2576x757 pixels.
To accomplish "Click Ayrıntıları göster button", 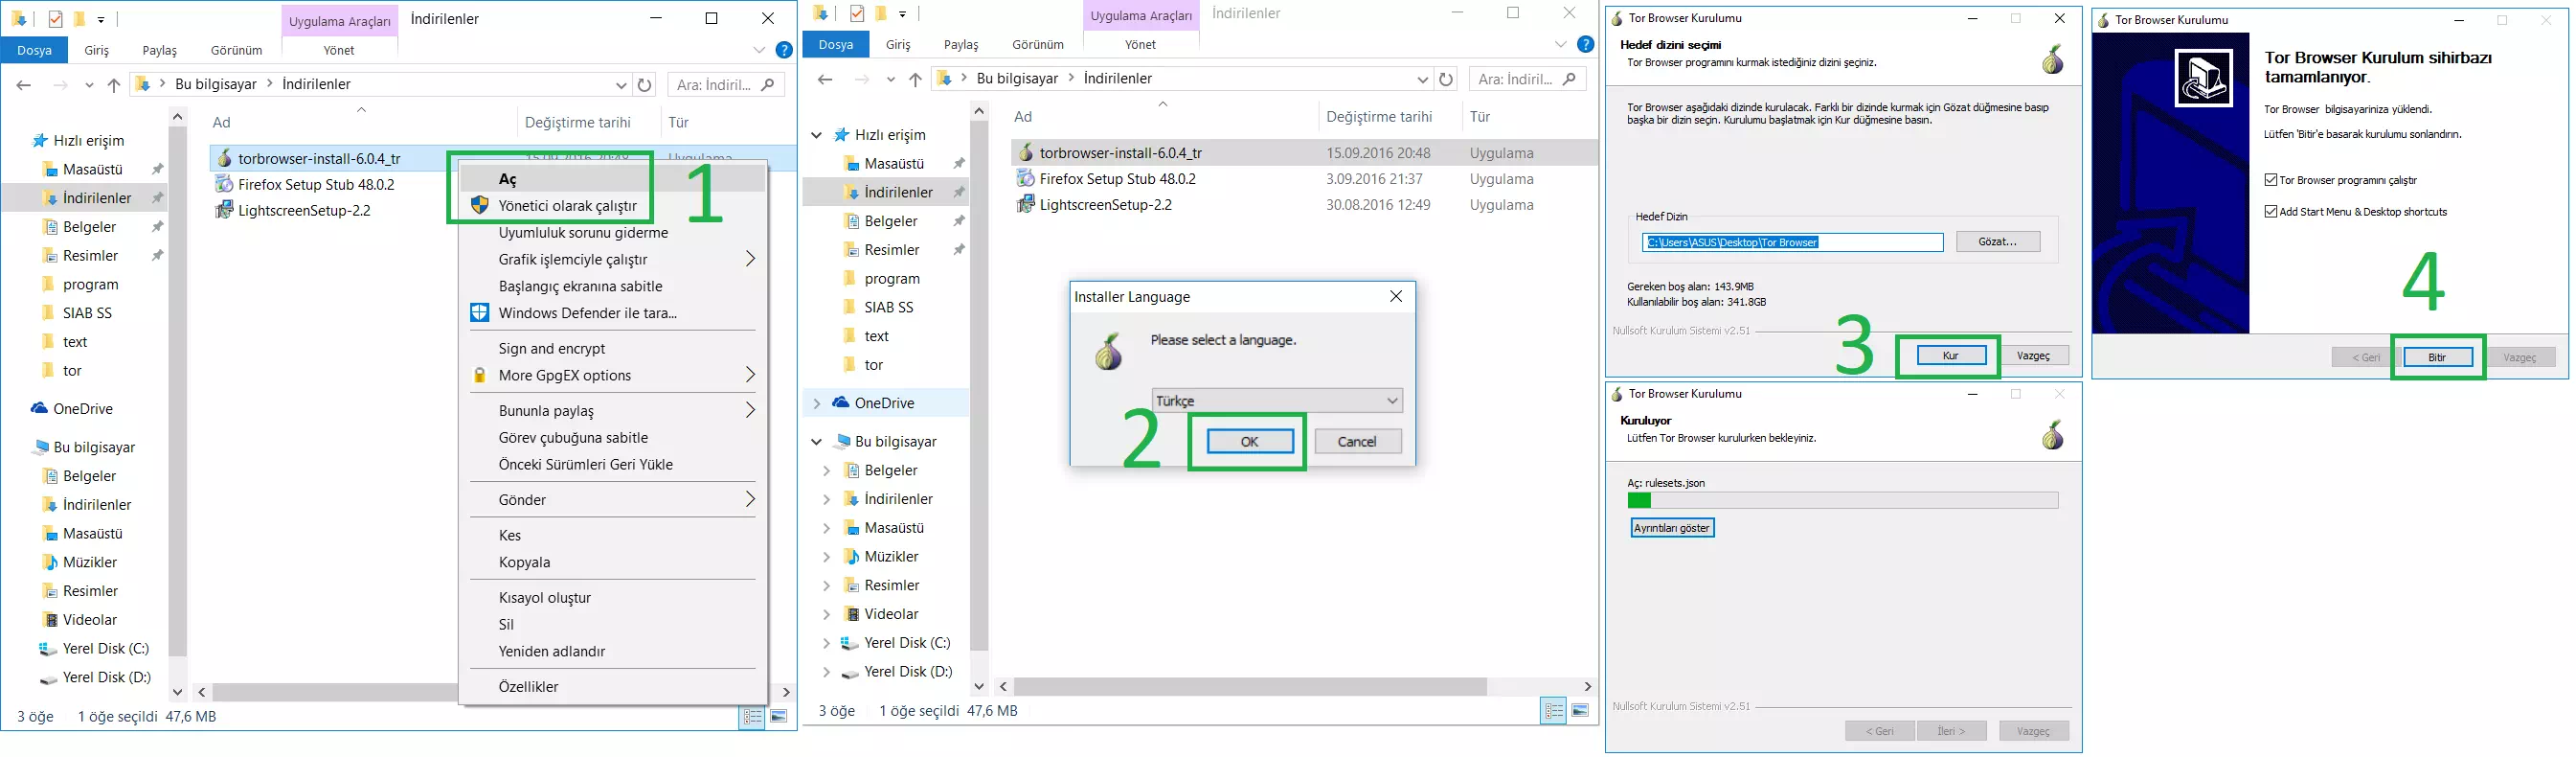I will pos(1672,528).
